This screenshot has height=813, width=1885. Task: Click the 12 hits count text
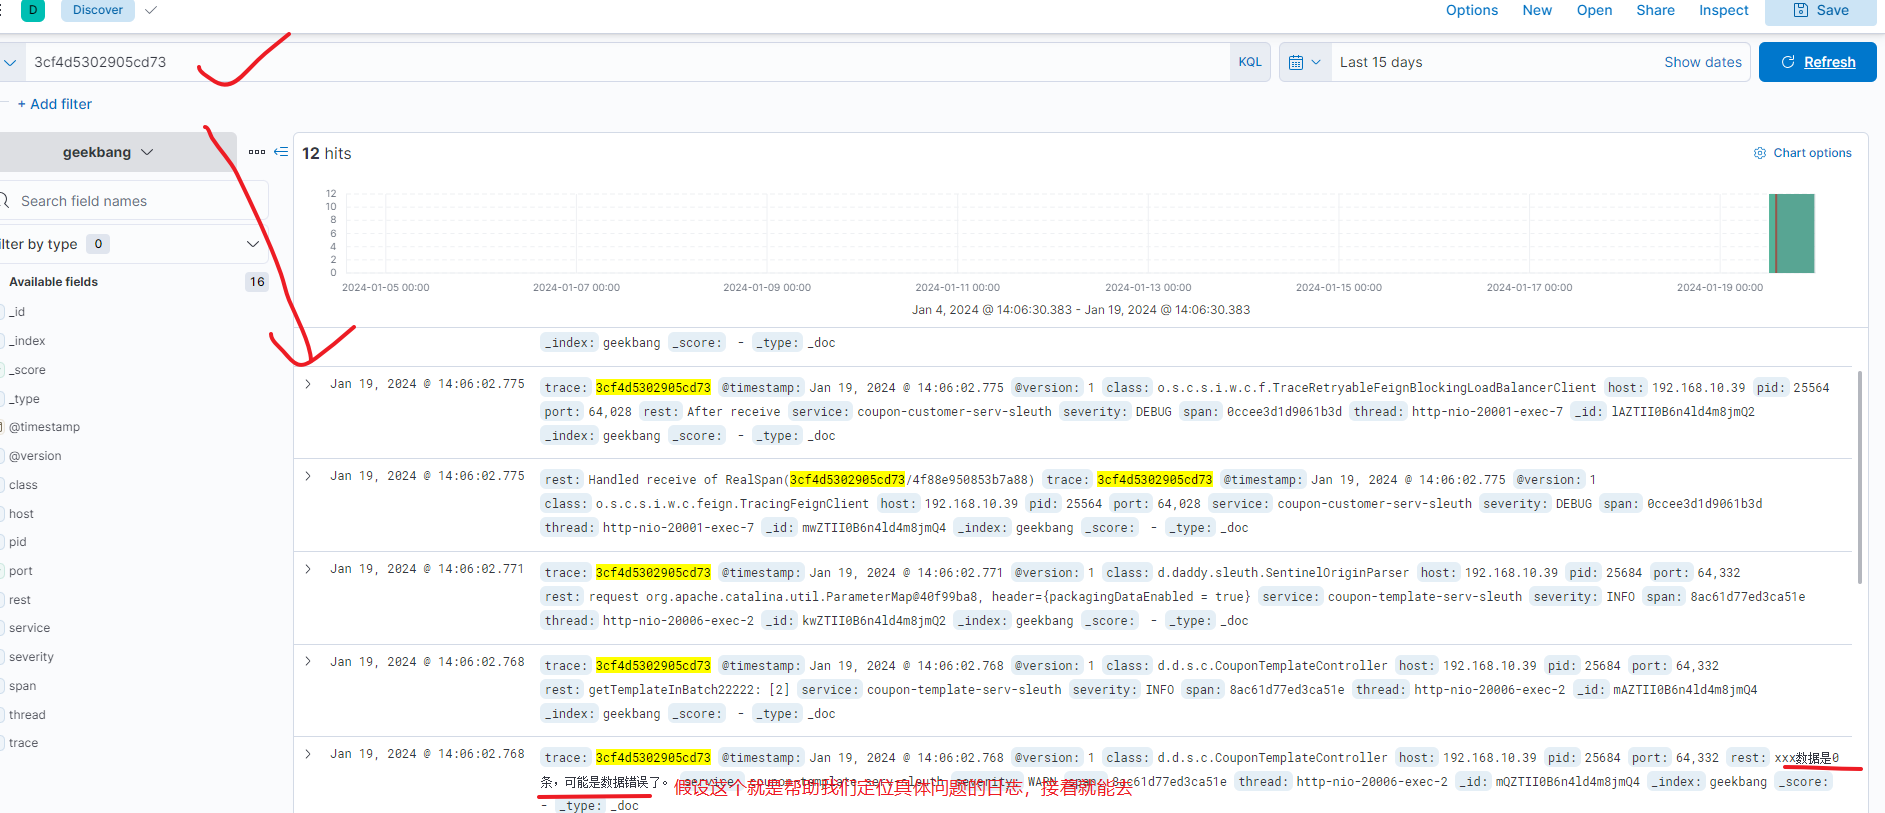click(327, 153)
